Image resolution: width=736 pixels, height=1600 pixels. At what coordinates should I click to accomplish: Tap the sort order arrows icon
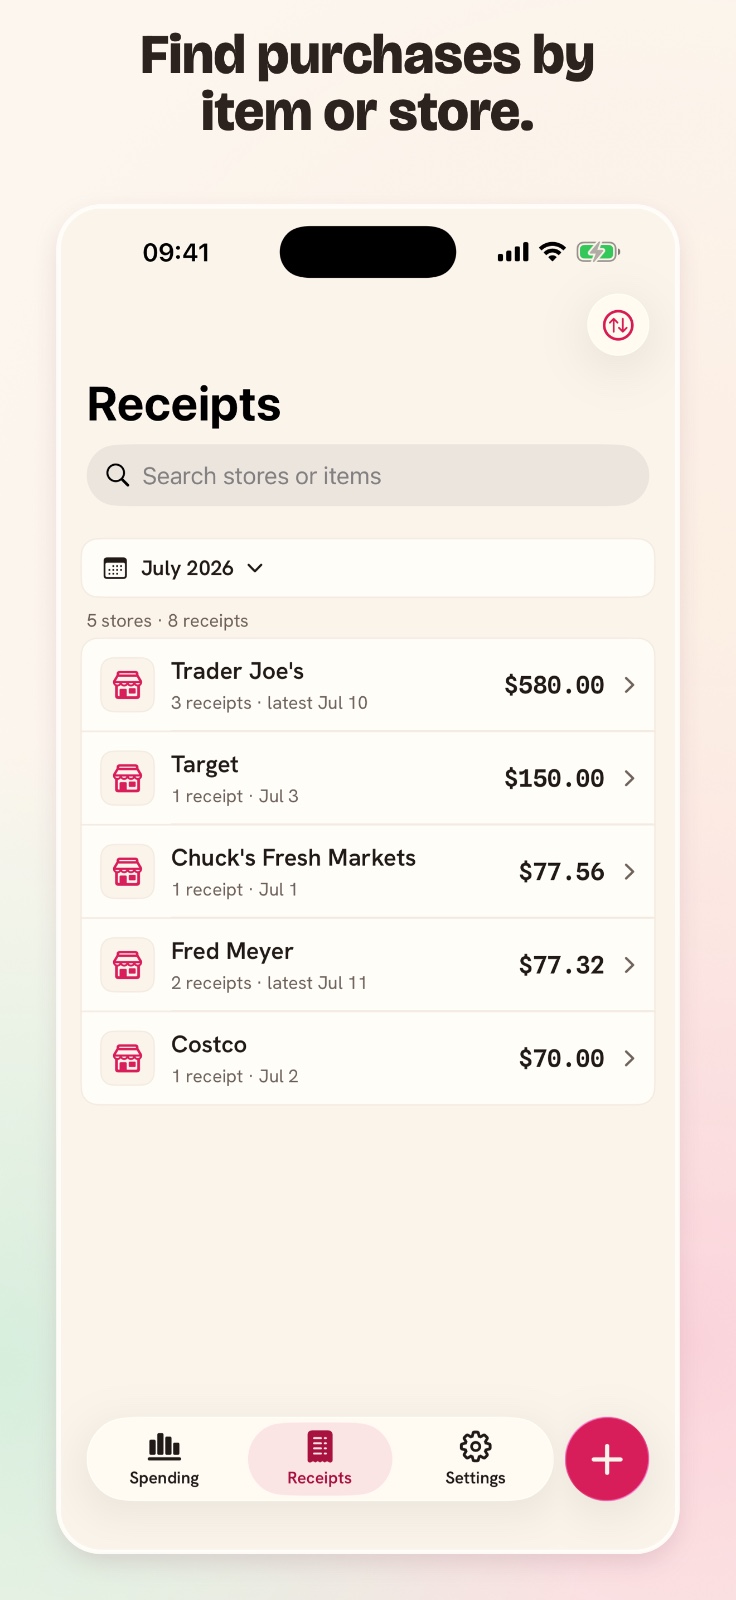[x=618, y=325]
